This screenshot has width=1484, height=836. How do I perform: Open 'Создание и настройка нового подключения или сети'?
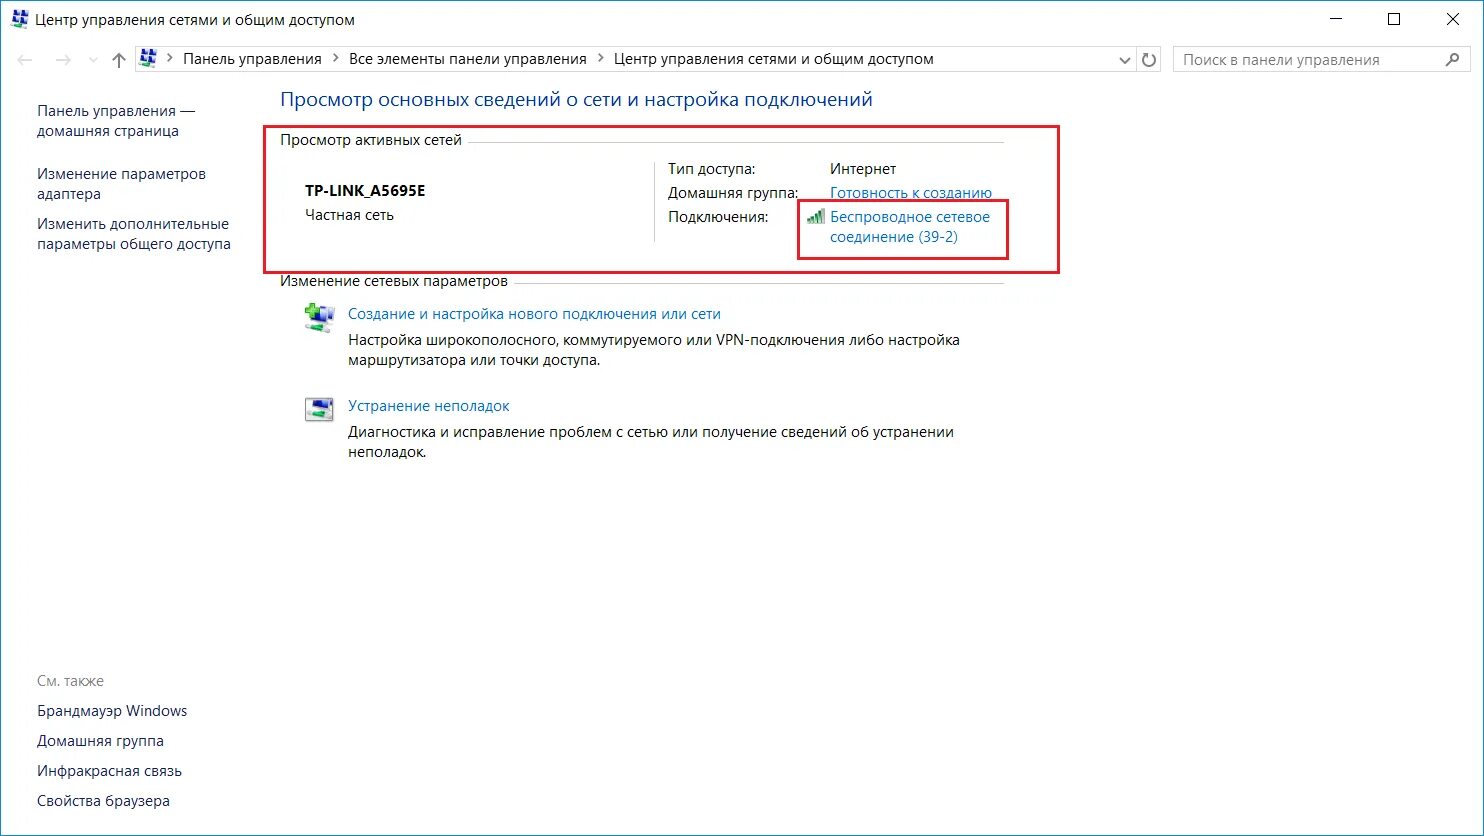[534, 313]
